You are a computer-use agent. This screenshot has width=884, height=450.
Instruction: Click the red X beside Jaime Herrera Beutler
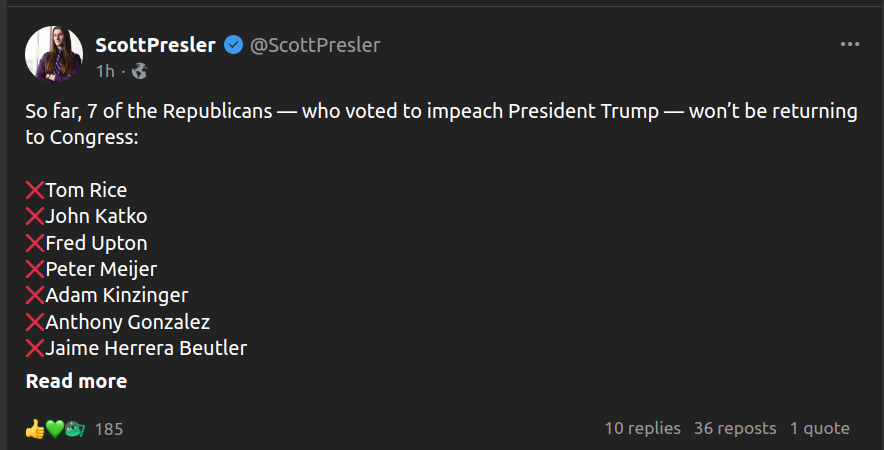point(35,348)
